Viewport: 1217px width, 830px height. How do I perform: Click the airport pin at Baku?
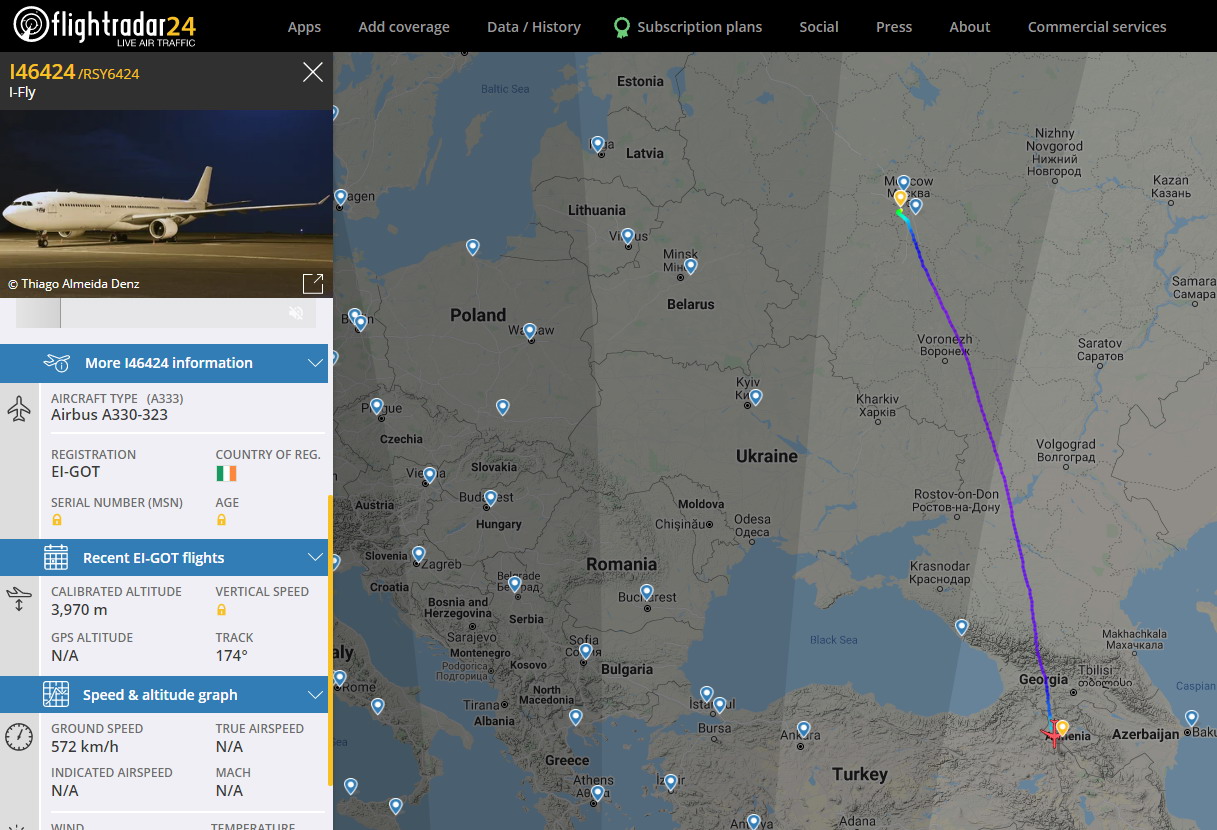click(1191, 717)
